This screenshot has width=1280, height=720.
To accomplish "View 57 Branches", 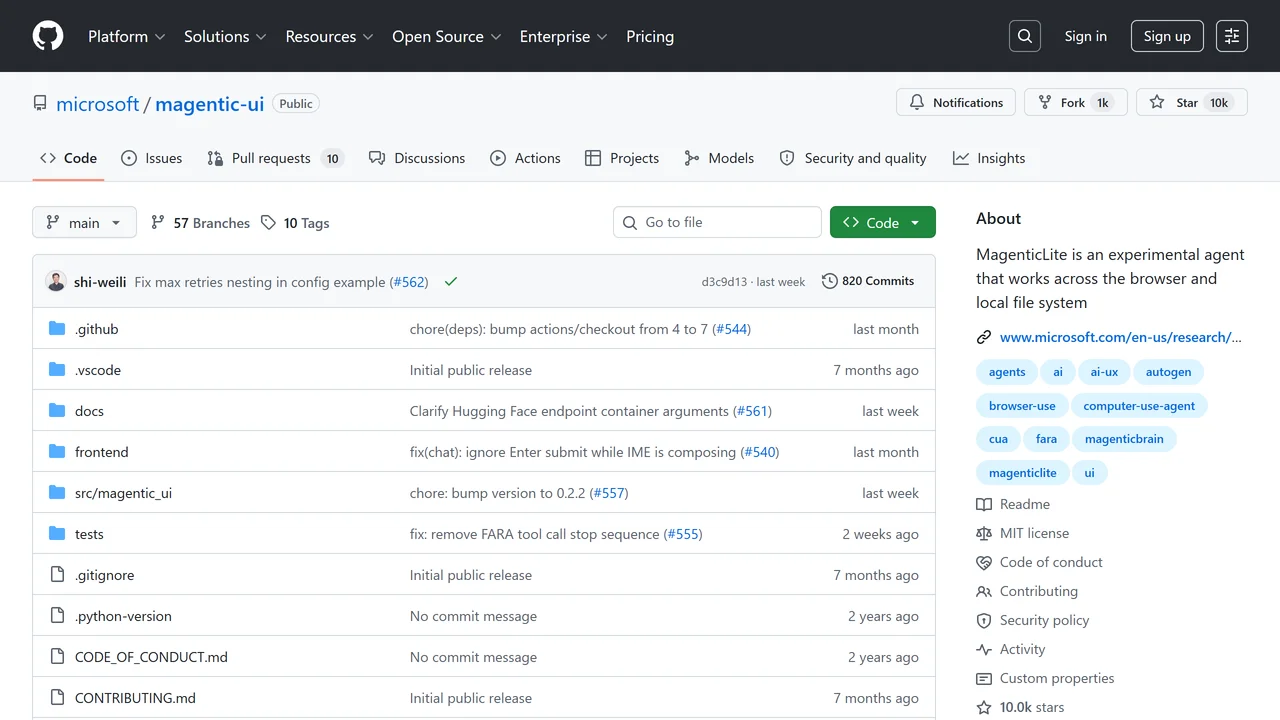I will 200,223.
